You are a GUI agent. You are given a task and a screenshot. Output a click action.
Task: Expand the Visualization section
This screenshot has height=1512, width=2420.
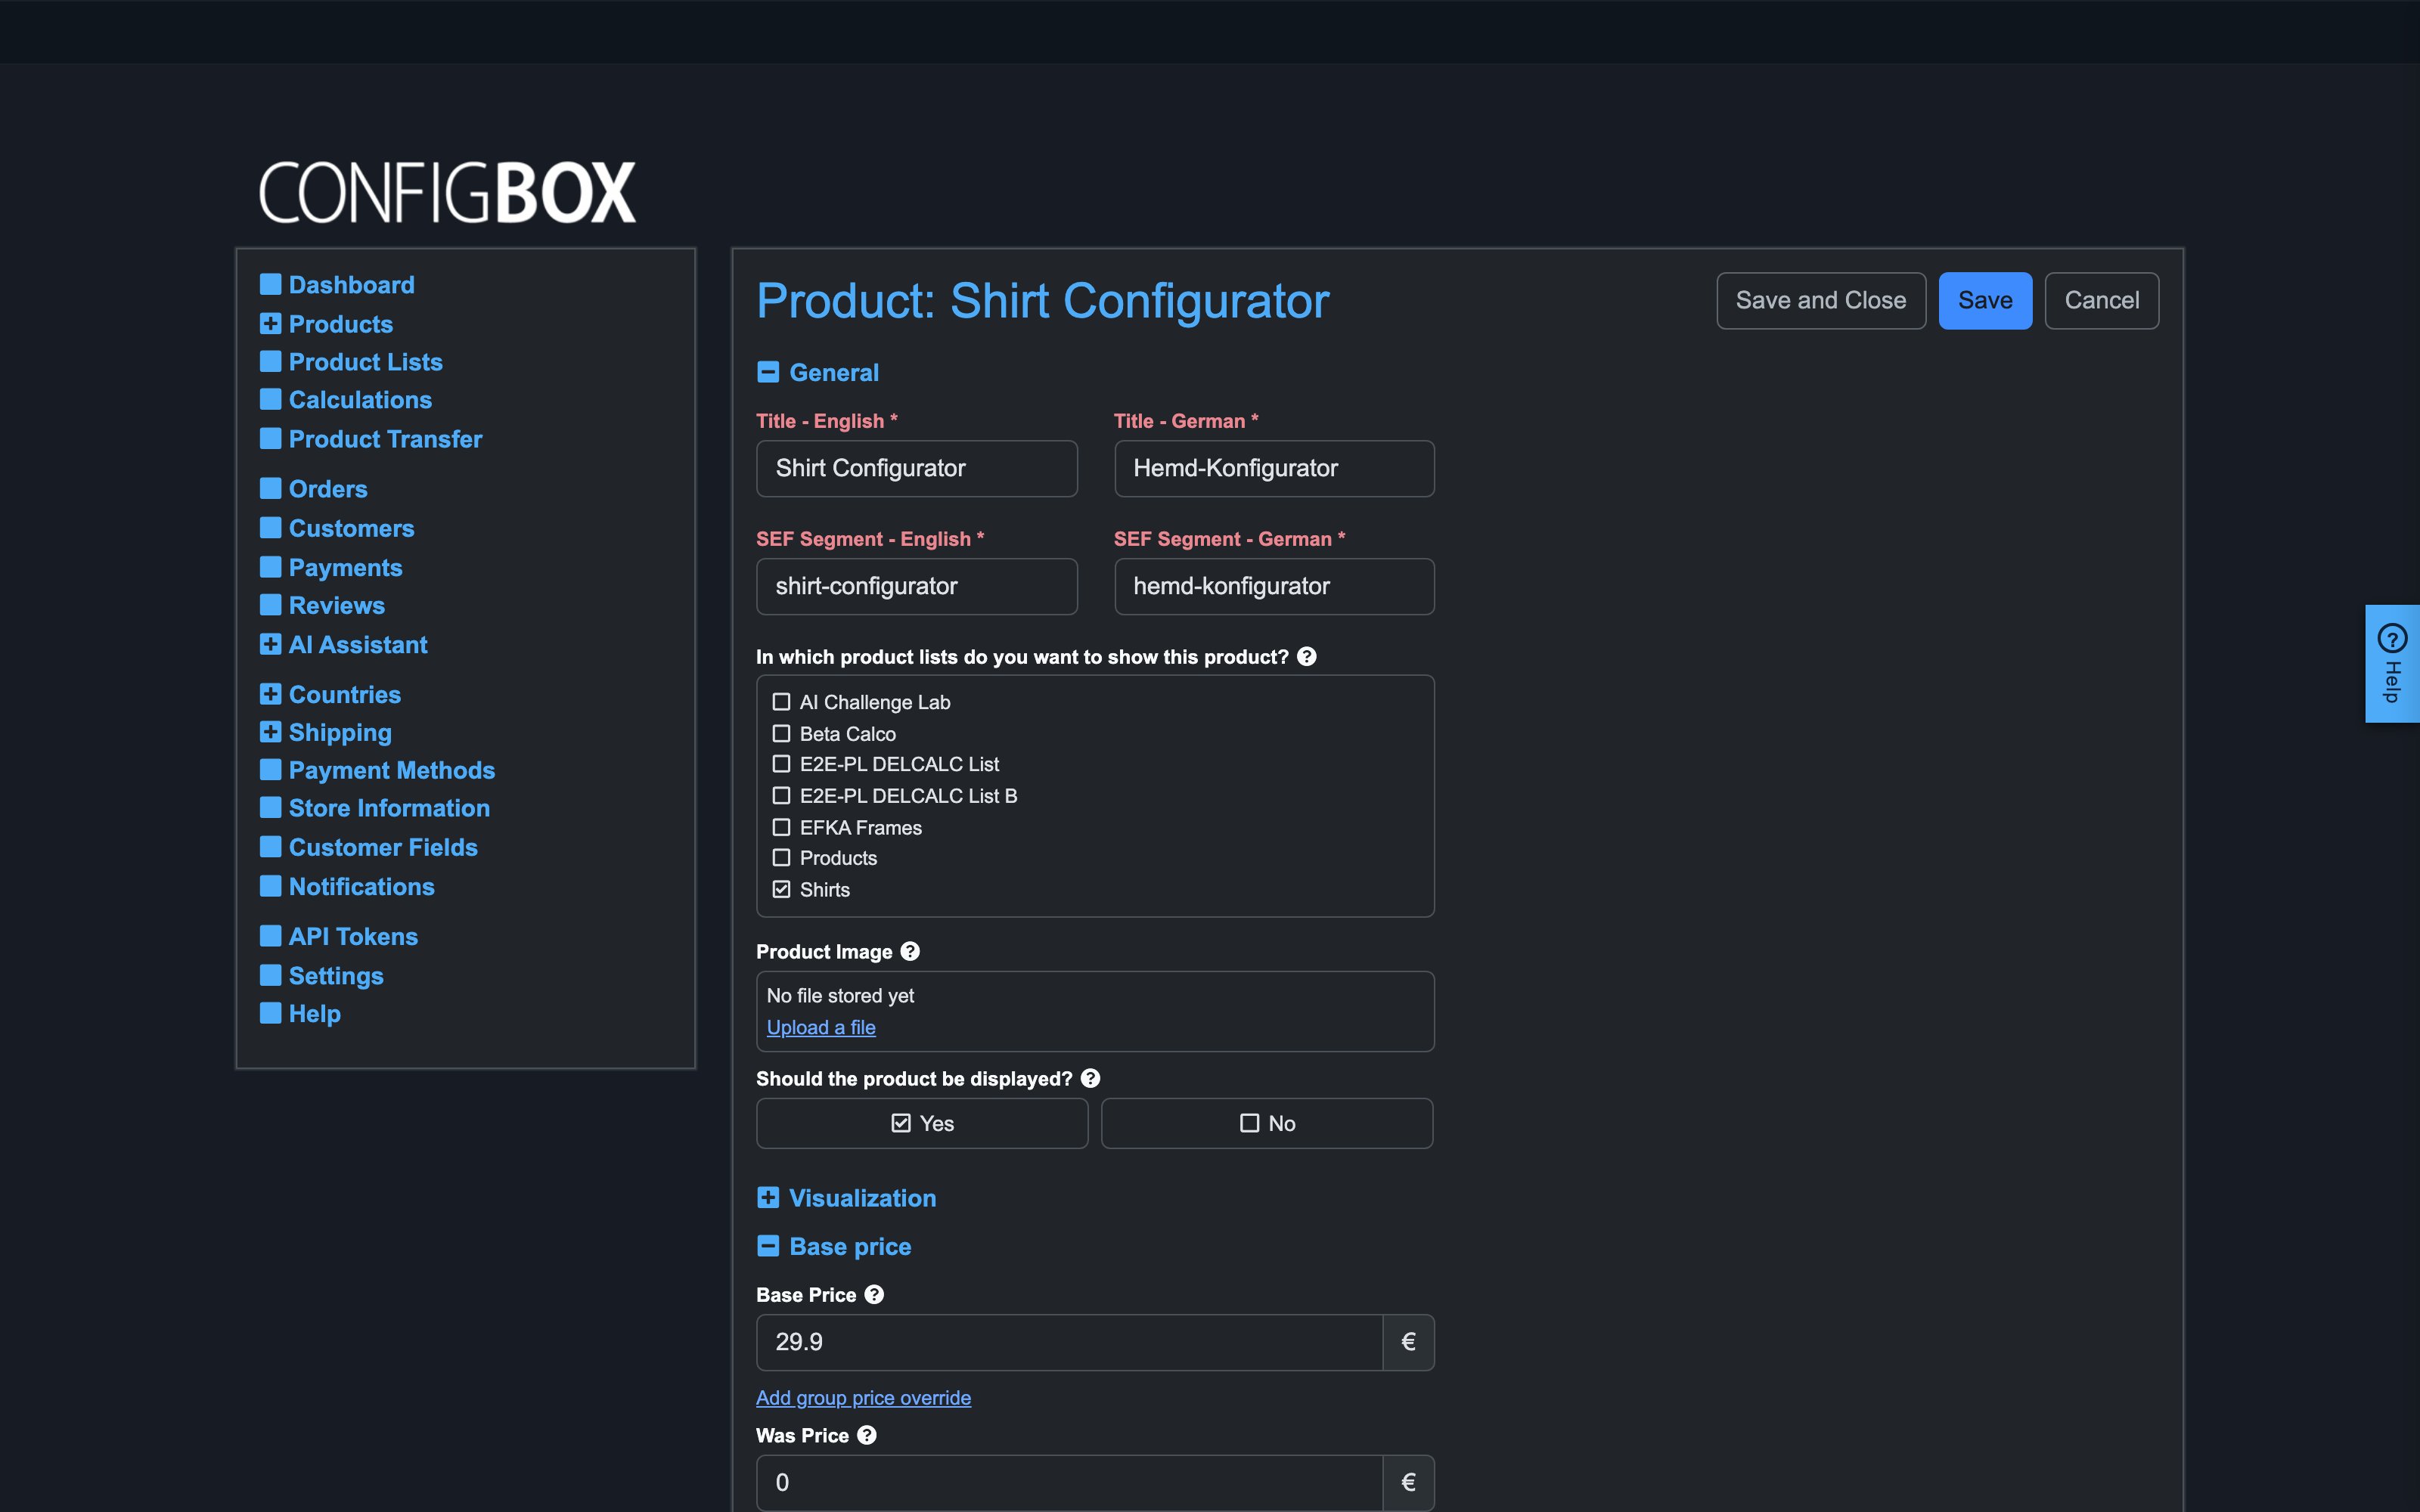768,1197
